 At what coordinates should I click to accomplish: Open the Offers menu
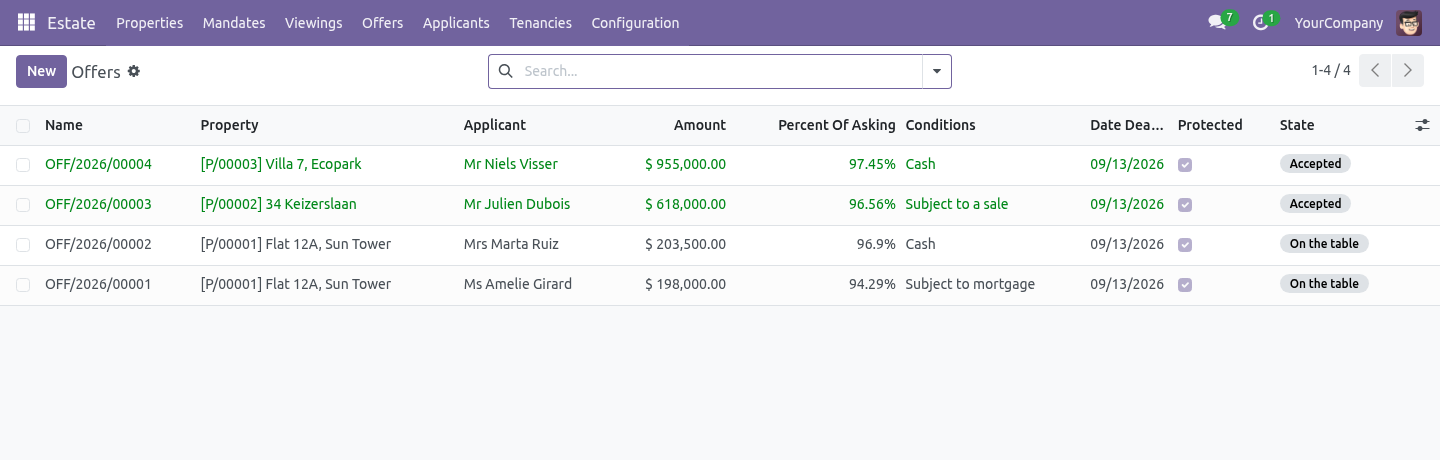(382, 22)
